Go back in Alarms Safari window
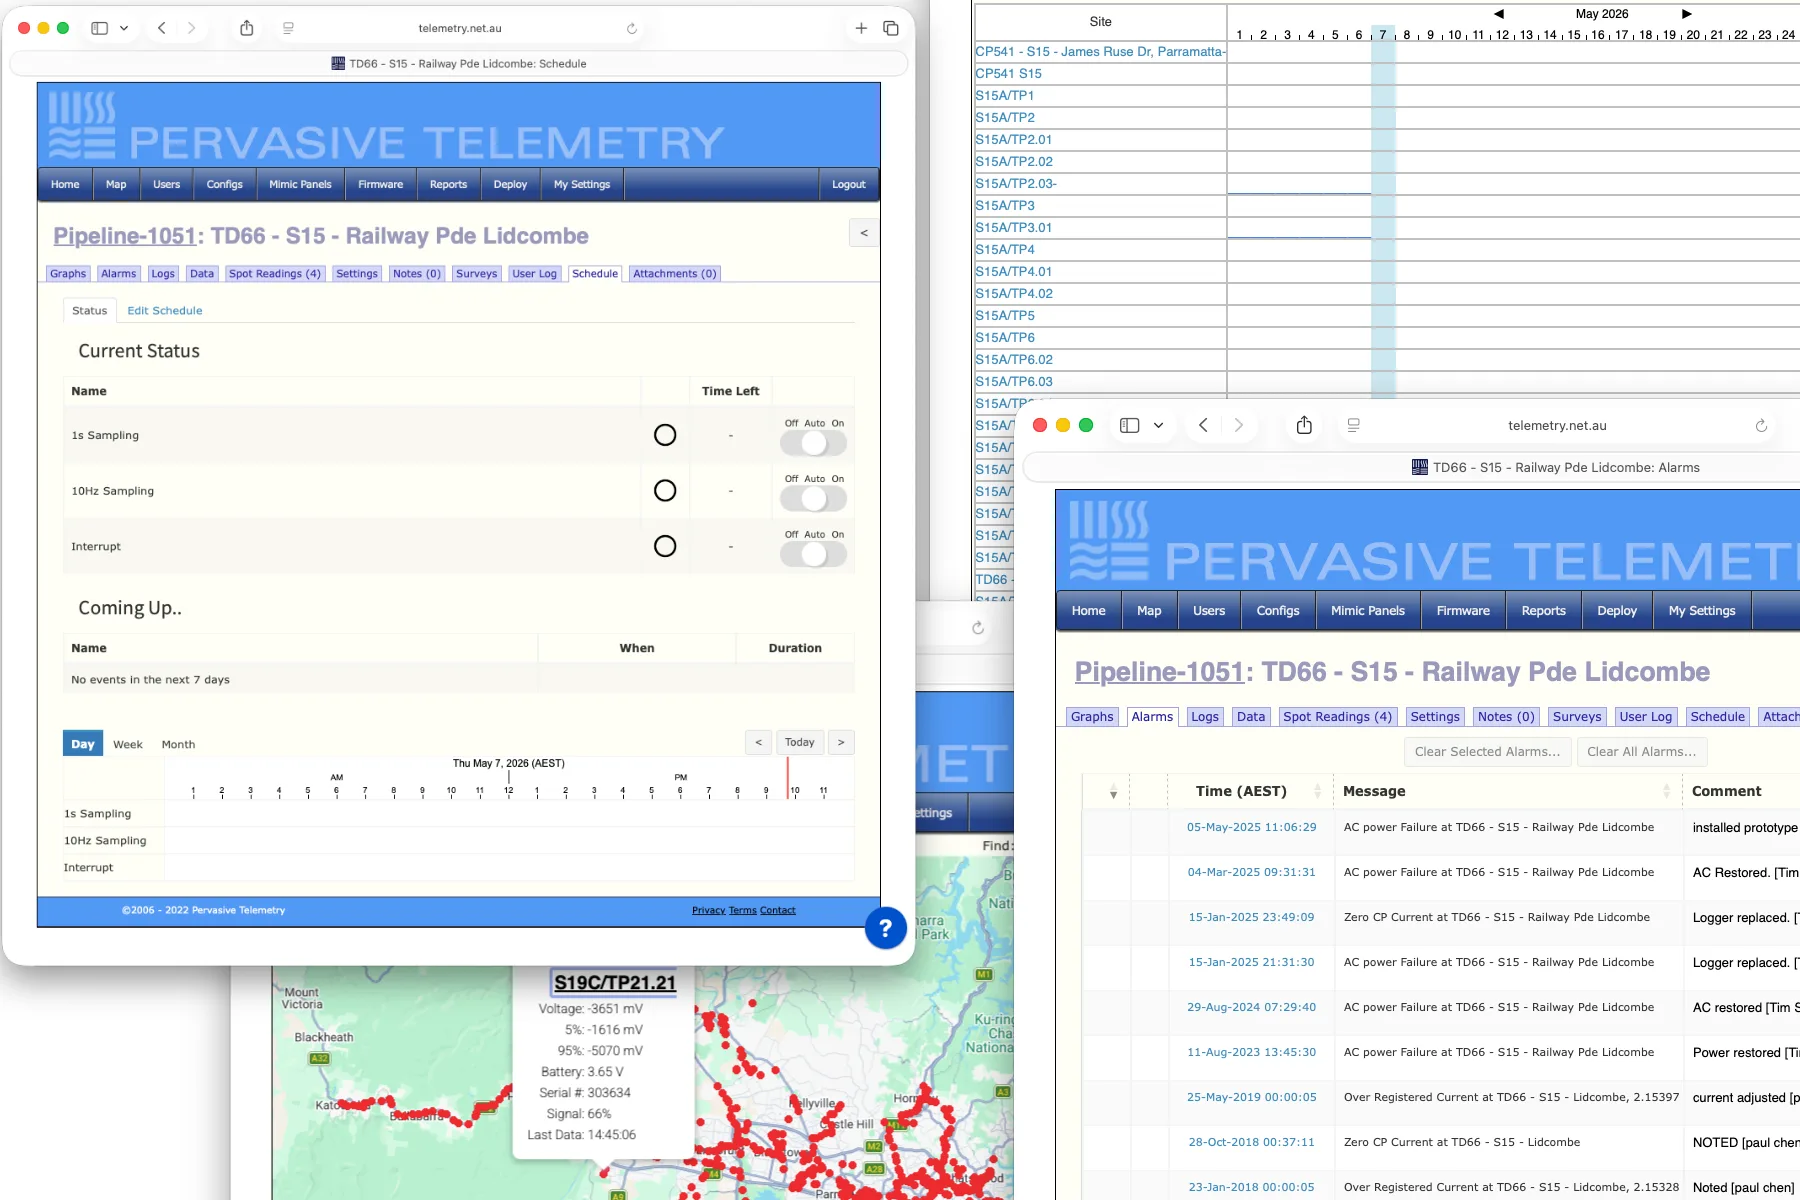The width and height of the screenshot is (1800, 1200). point(1203,425)
